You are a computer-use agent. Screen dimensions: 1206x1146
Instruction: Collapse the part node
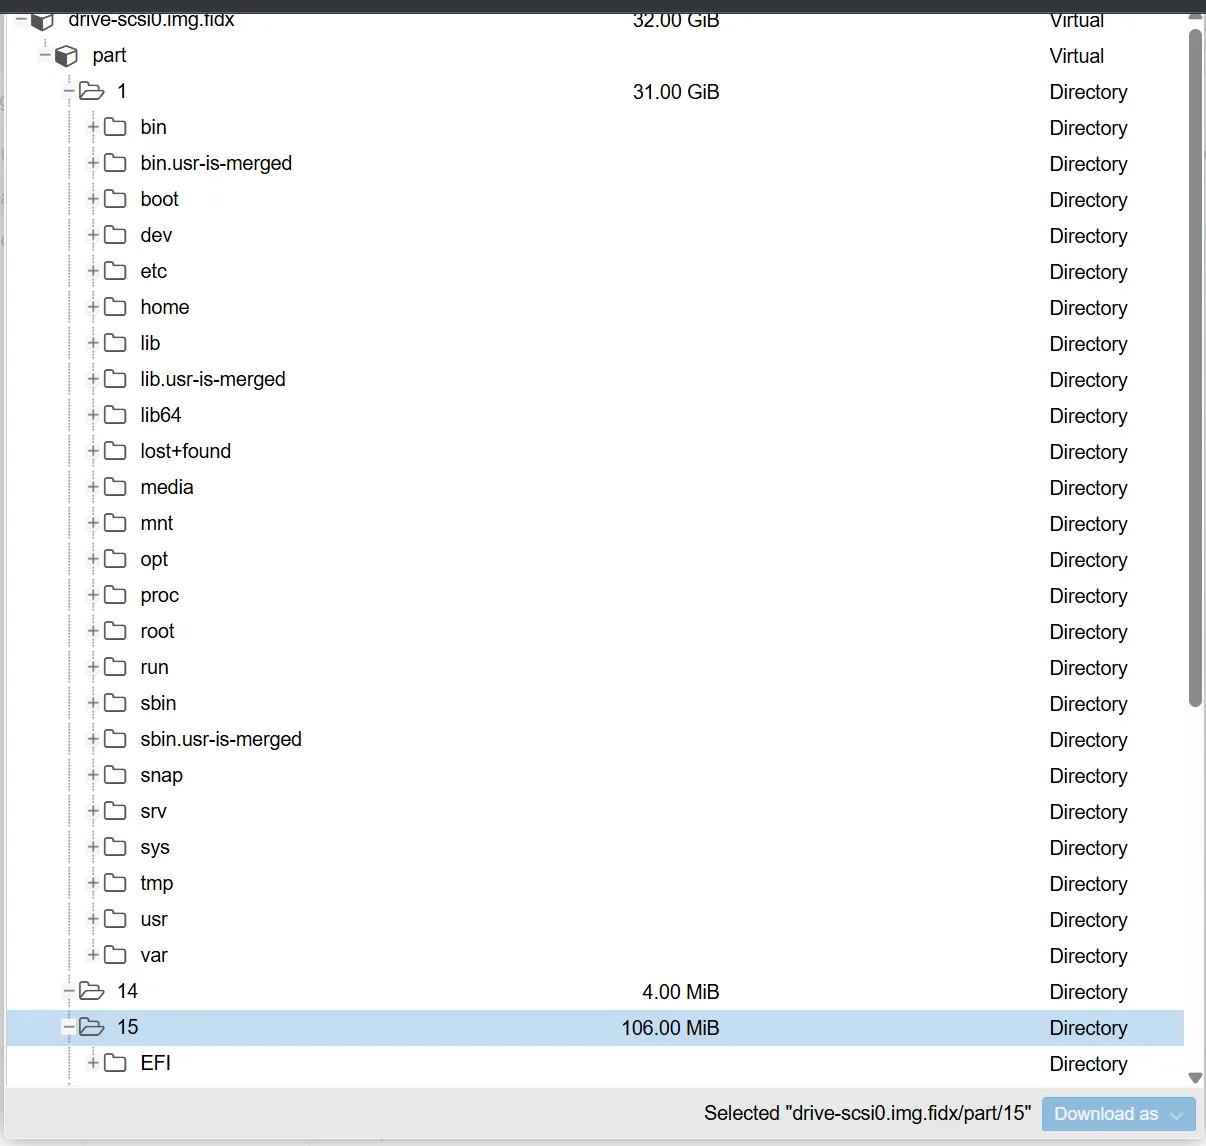click(x=45, y=55)
